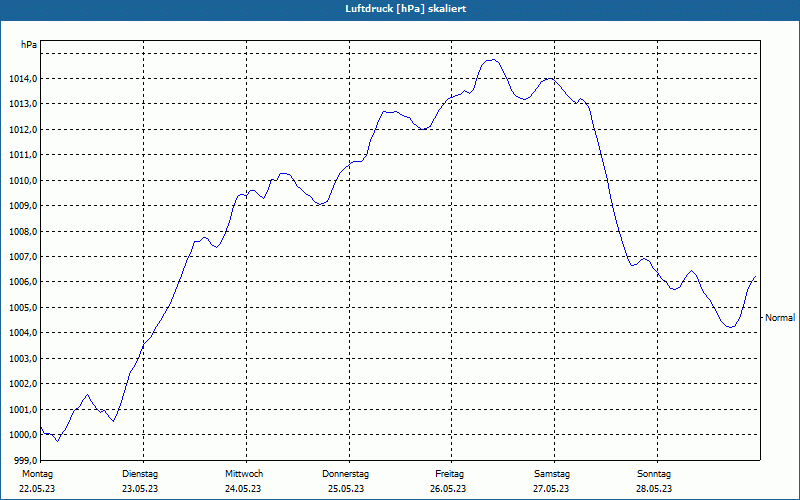Click the date 26.05.23
800x500 pixels.
tap(448, 489)
